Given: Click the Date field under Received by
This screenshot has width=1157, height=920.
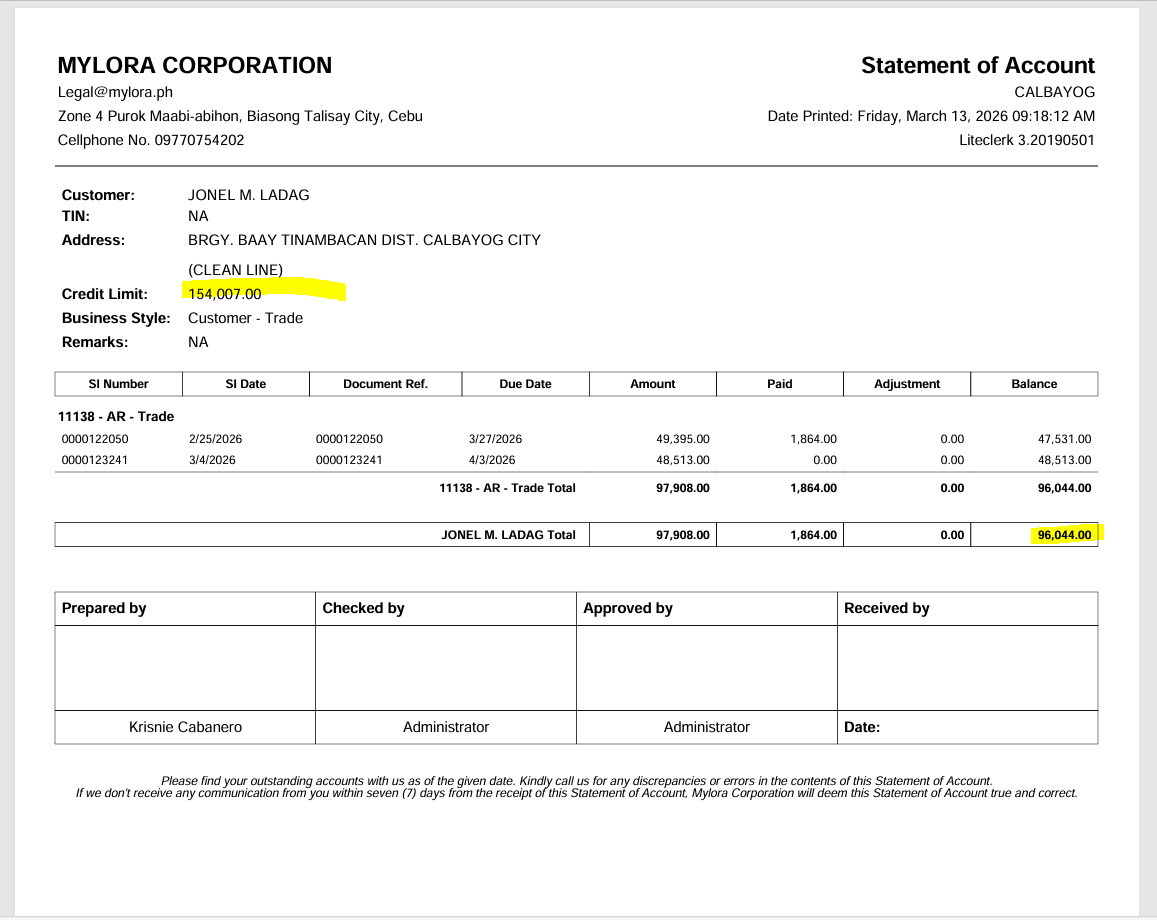Looking at the screenshot, I should coord(862,727).
